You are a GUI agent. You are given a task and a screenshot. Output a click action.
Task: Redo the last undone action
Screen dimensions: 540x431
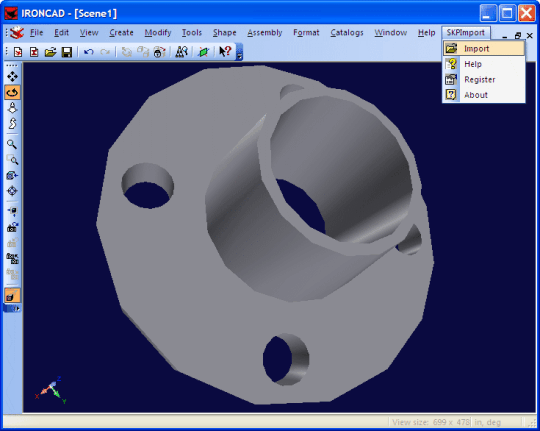[x=105, y=52]
